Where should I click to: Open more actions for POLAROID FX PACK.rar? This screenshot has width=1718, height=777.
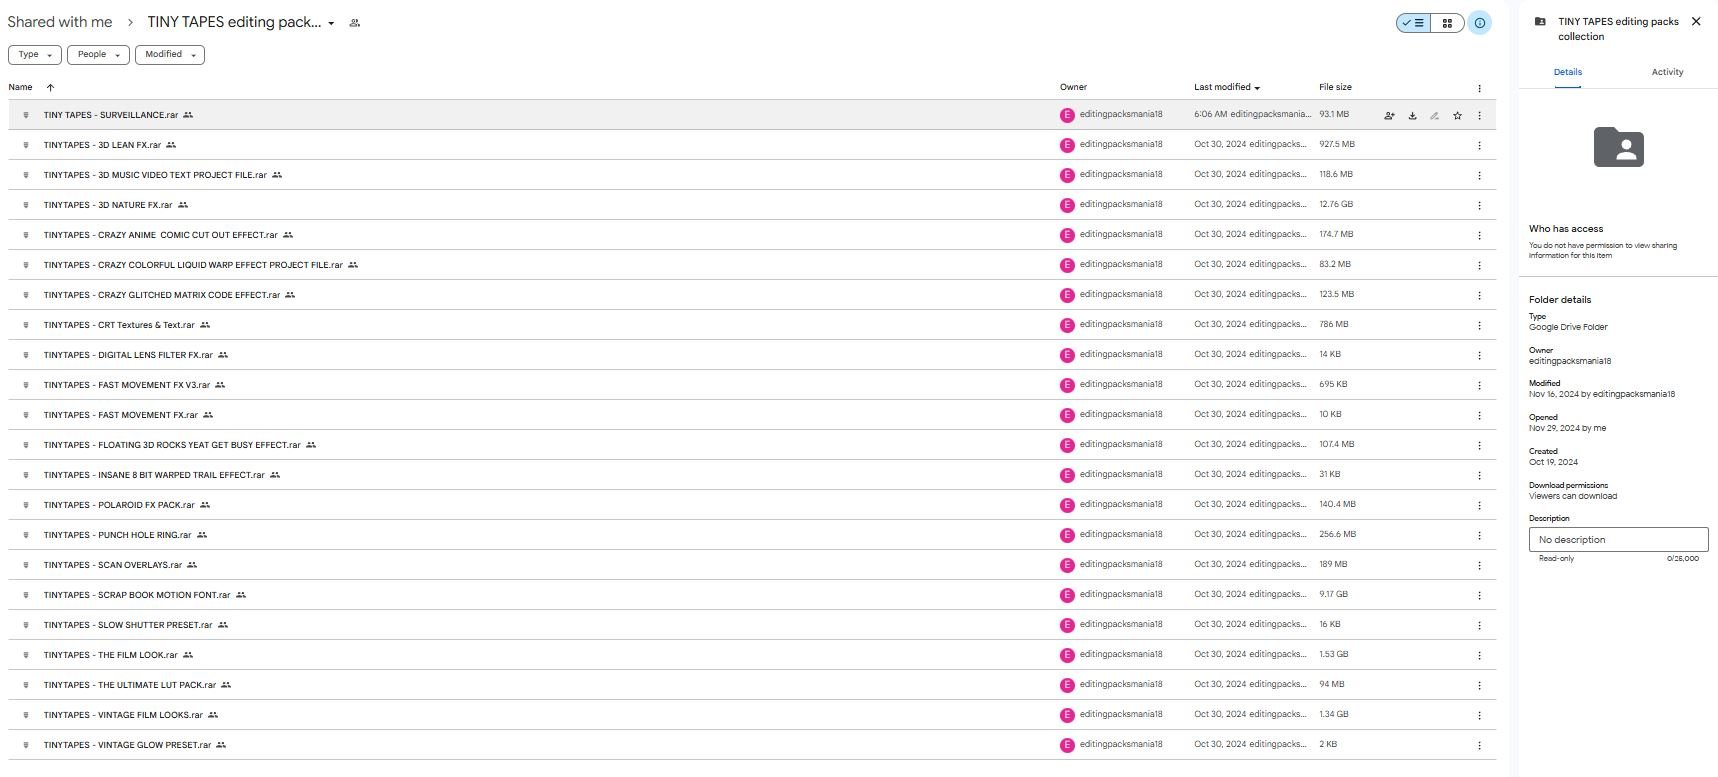1479,506
